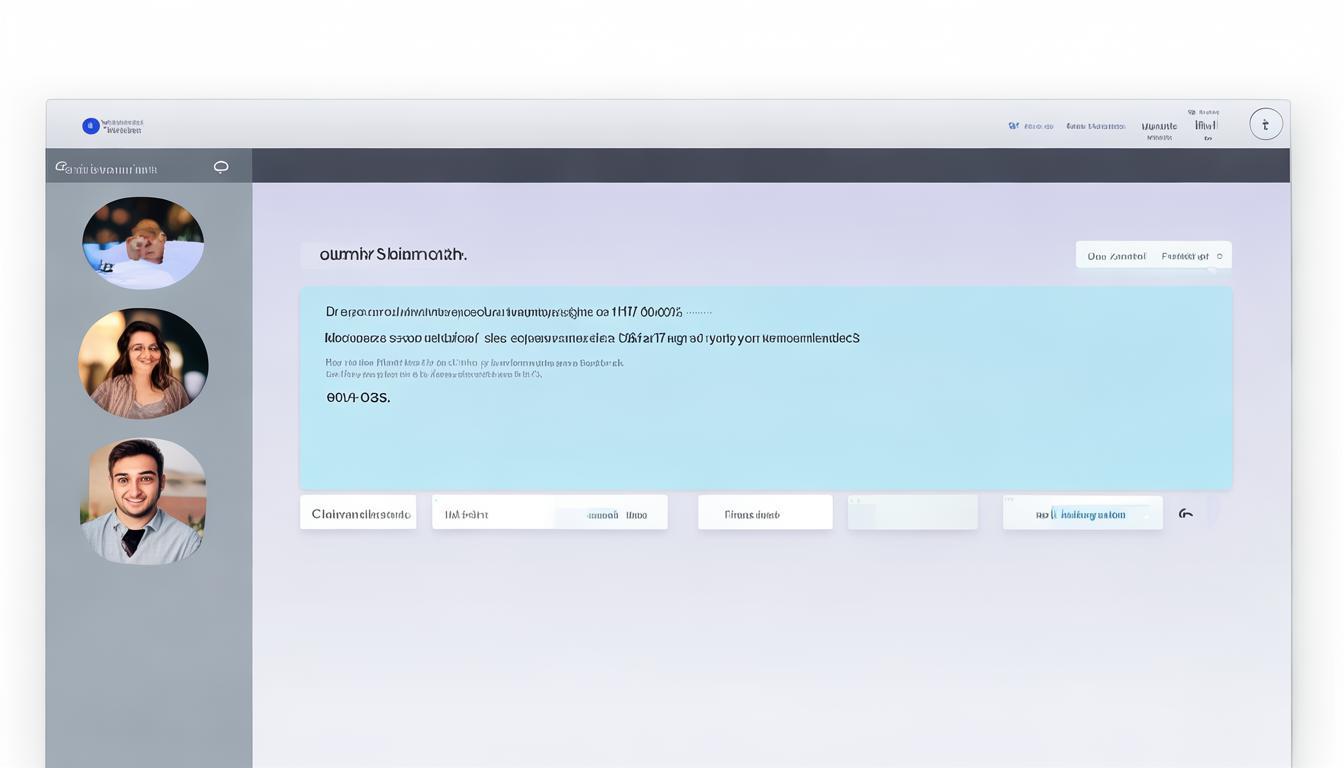Click the button with blue highlighted text
Viewport: 1344px width, 768px height.
(1083, 514)
